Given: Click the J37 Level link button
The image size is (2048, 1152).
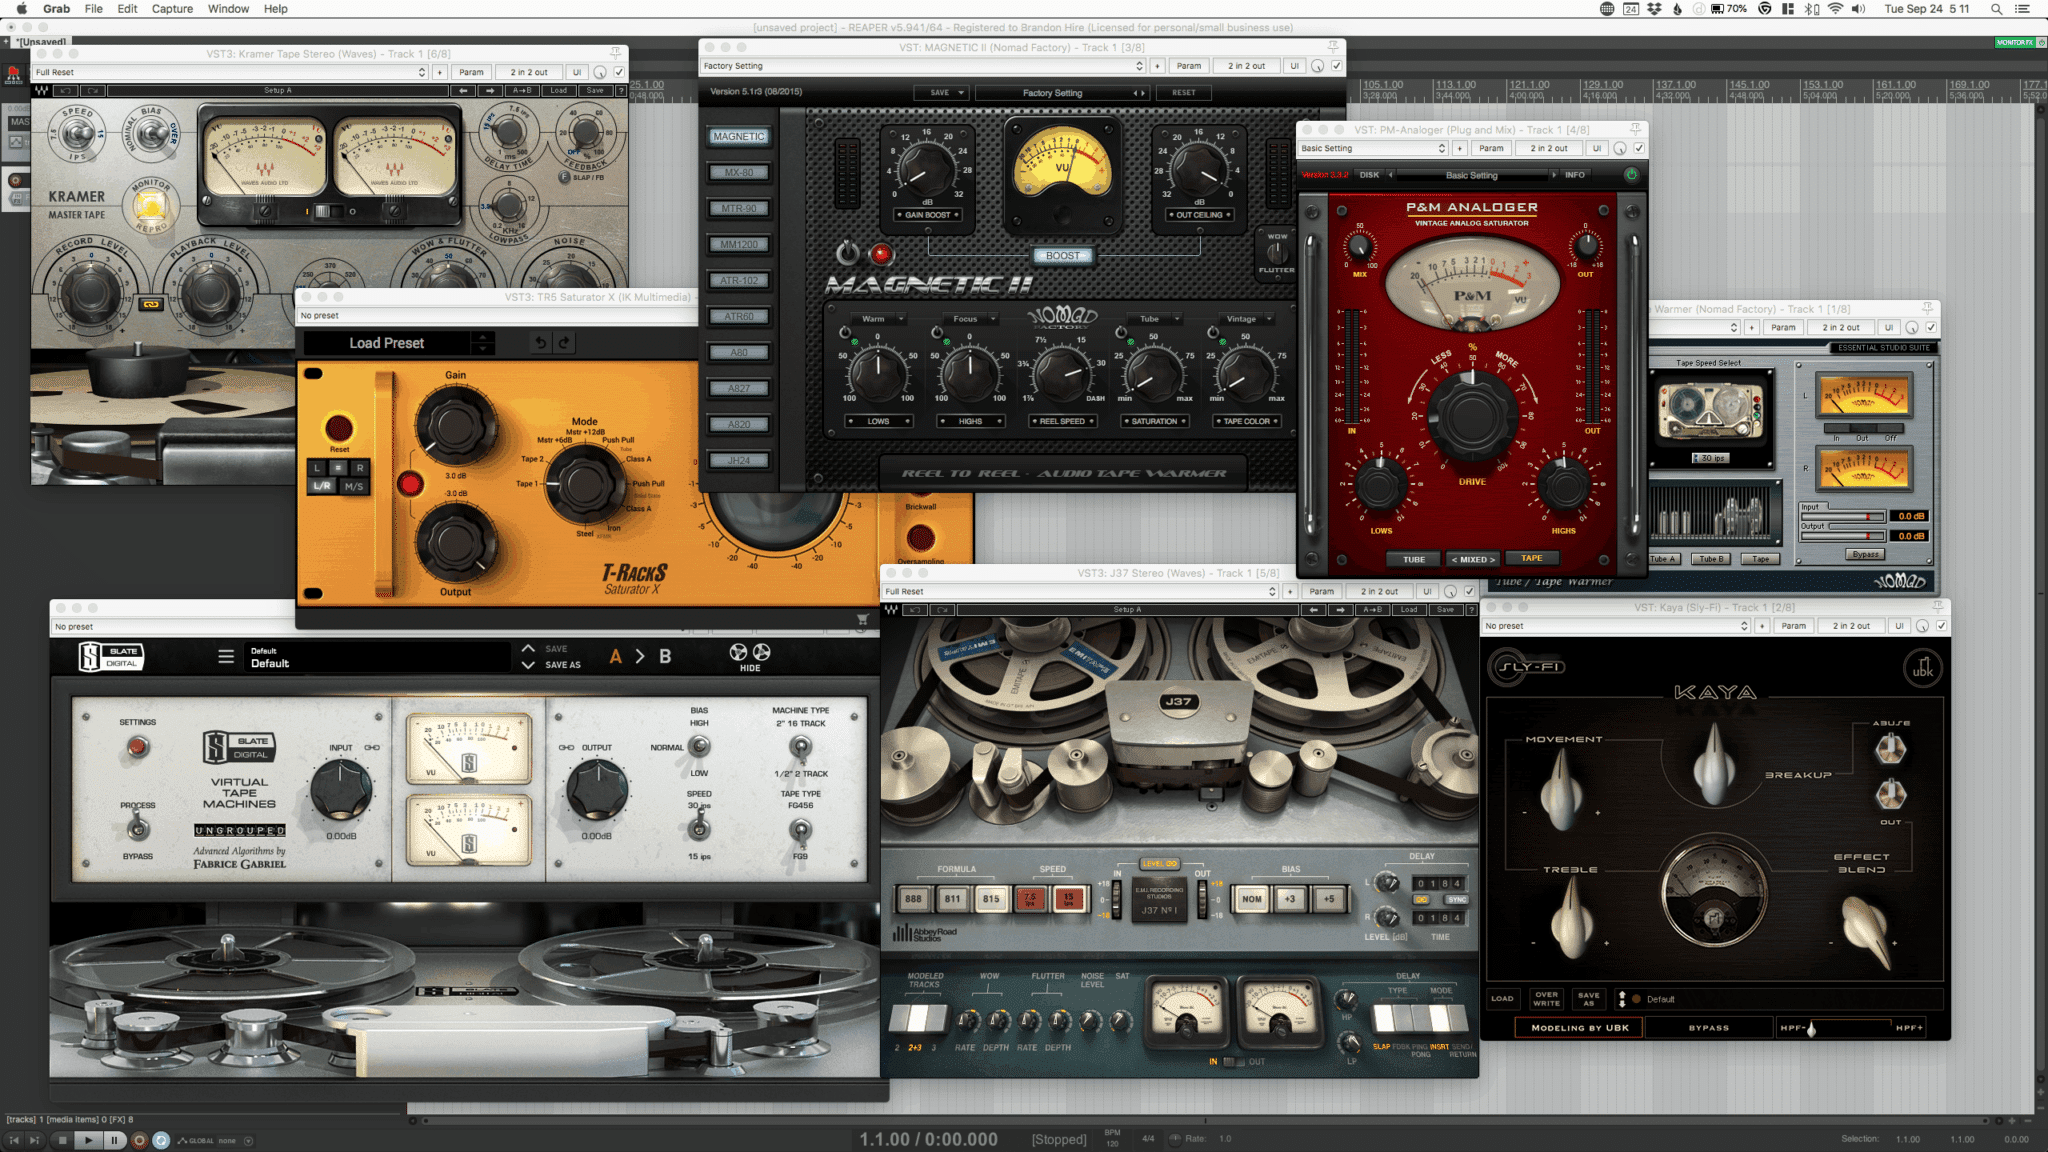Looking at the screenshot, I should click(x=1160, y=863).
